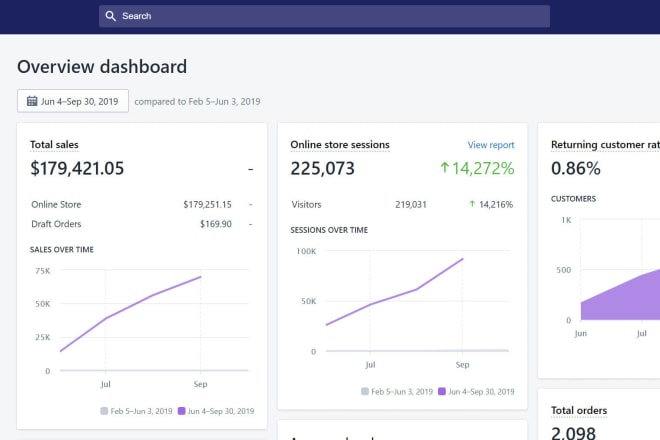Click the Draft Orders row label
The width and height of the screenshot is (660, 440).
56,224
